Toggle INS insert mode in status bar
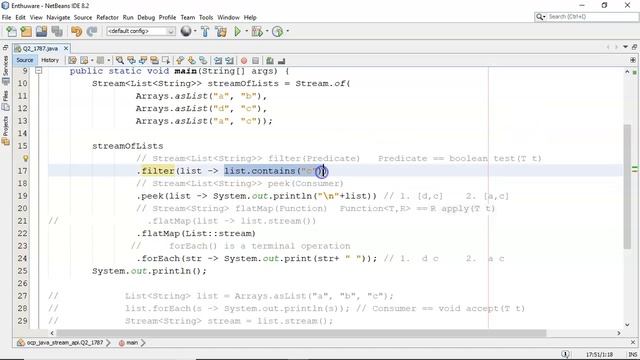 click(633, 354)
